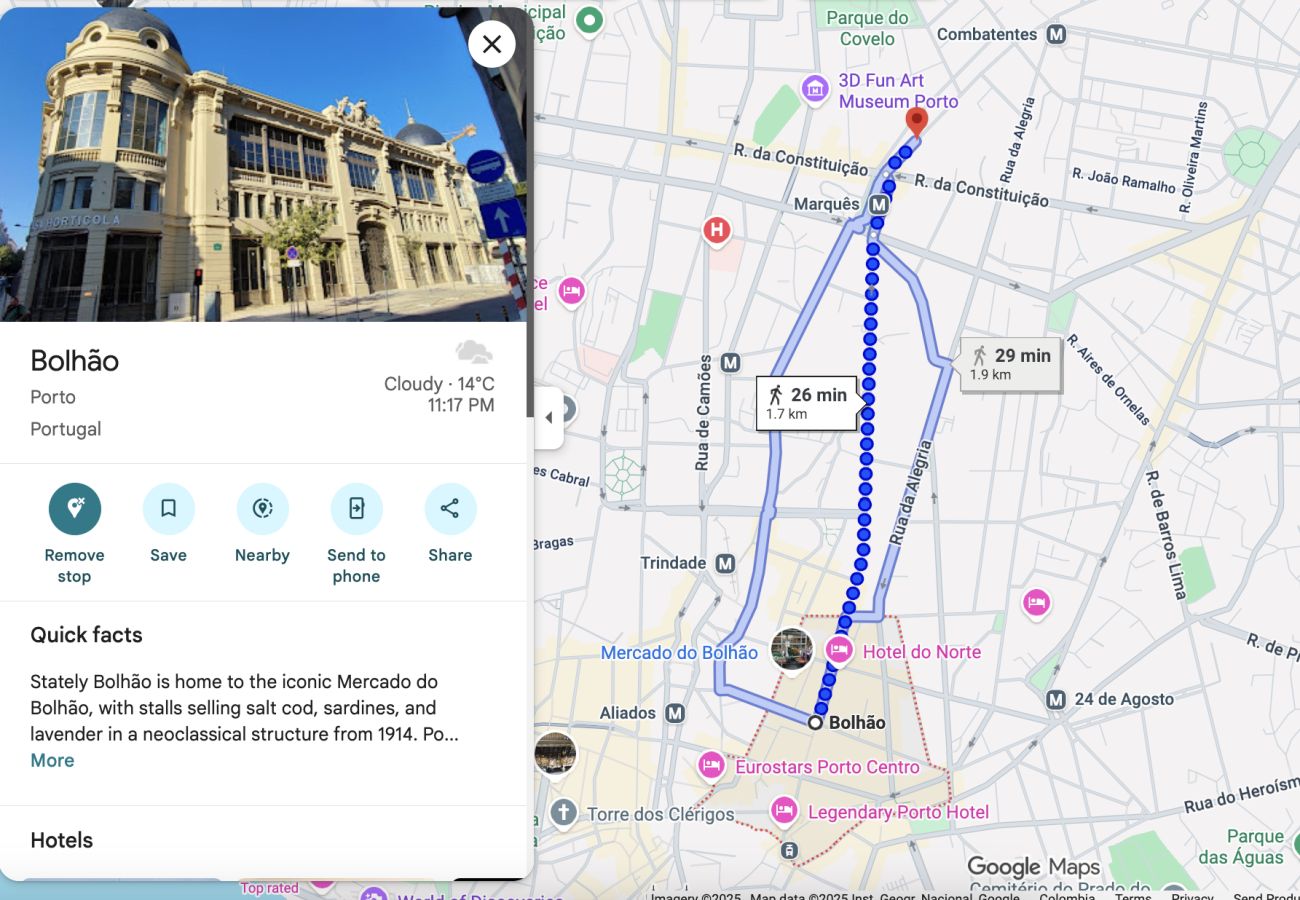
Task: Select the 26 min walking route
Action: (x=807, y=403)
